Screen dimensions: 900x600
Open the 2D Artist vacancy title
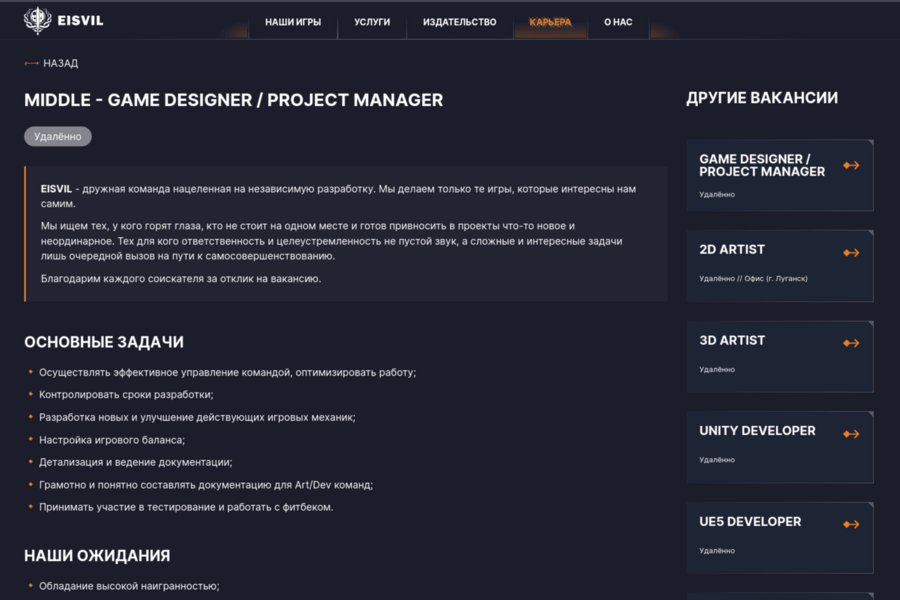pyautogui.click(x=732, y=250)
